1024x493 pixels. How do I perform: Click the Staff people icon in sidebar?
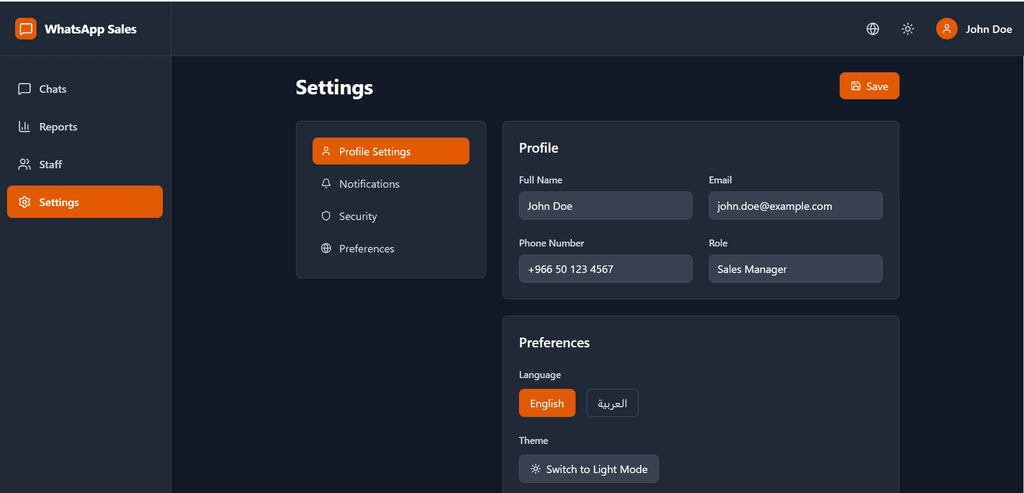pos(25,164)
